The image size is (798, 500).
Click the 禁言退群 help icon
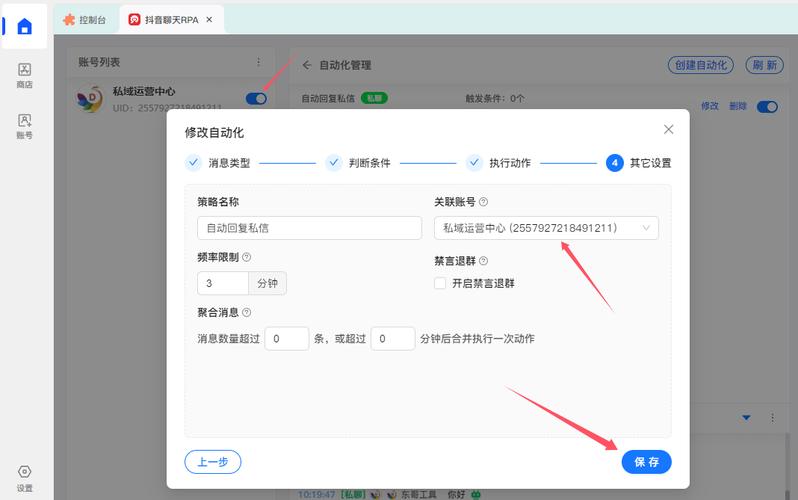pos(483,261)
